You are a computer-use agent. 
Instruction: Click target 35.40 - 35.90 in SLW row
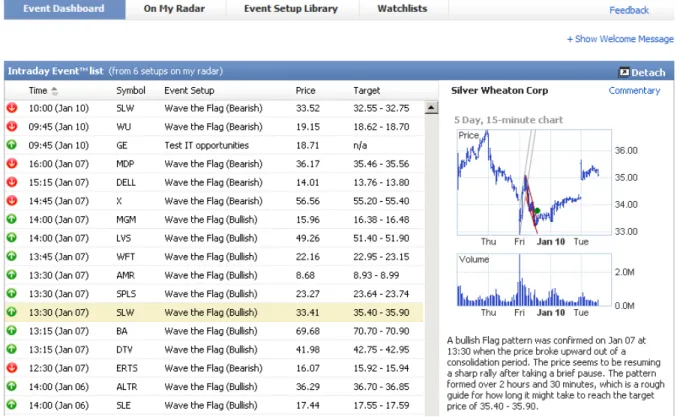coord(381,312)
